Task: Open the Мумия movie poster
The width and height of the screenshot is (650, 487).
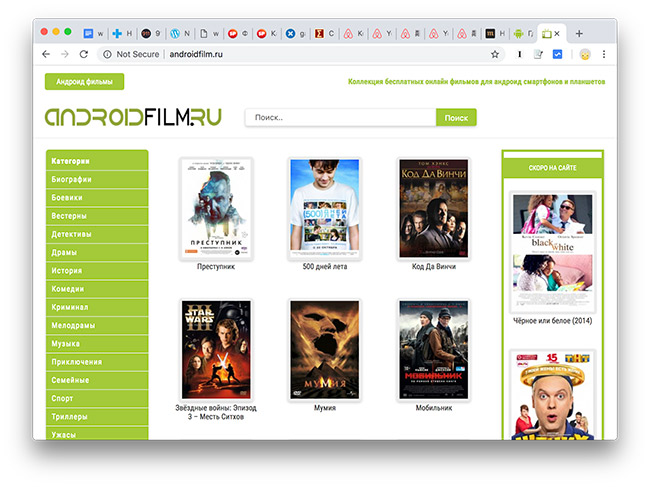Action: [325, 349]
